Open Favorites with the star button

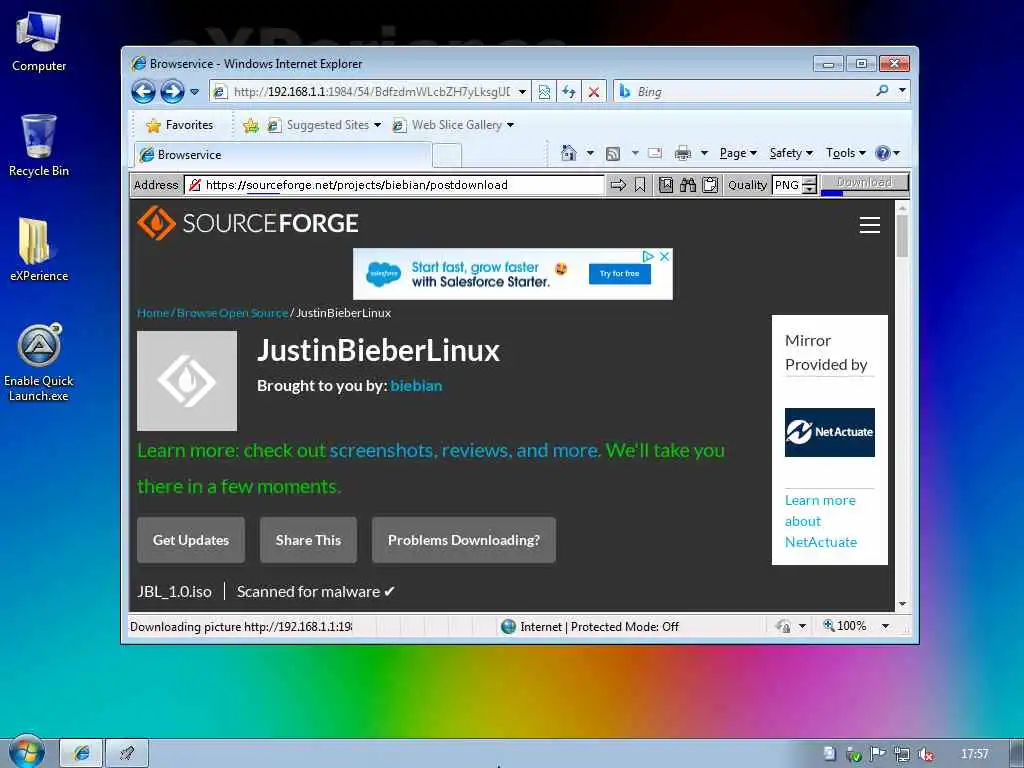click(x=180, y=125)
